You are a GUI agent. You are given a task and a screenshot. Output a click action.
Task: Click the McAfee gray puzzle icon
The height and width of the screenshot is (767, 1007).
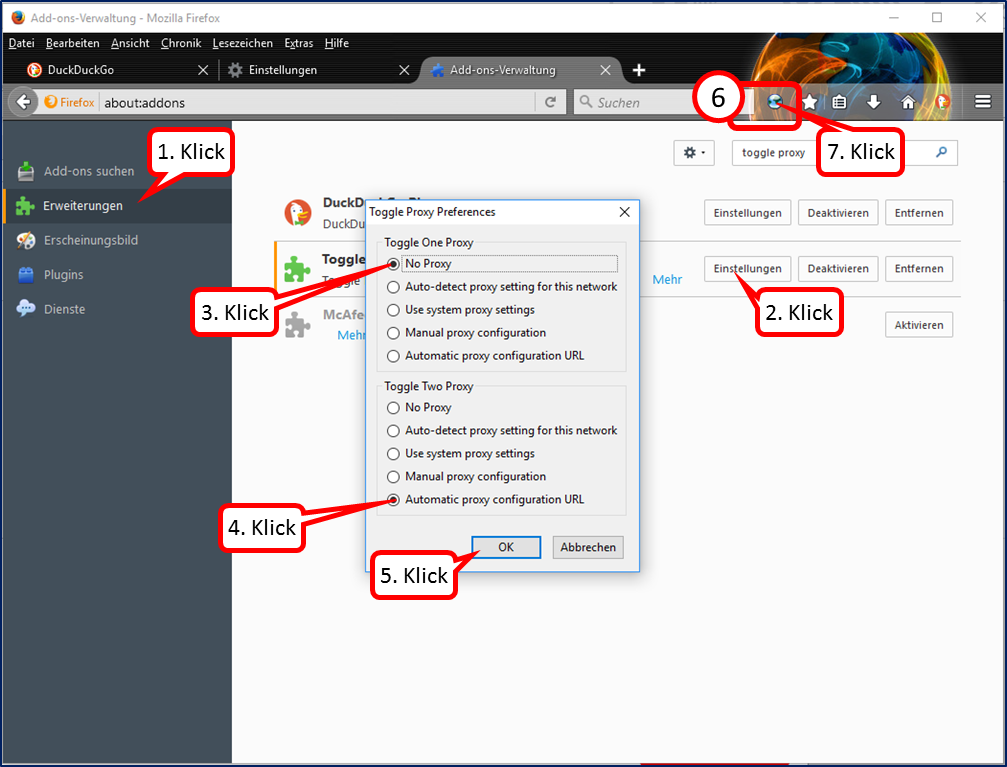pyautogui.click(x=297, y=324)
